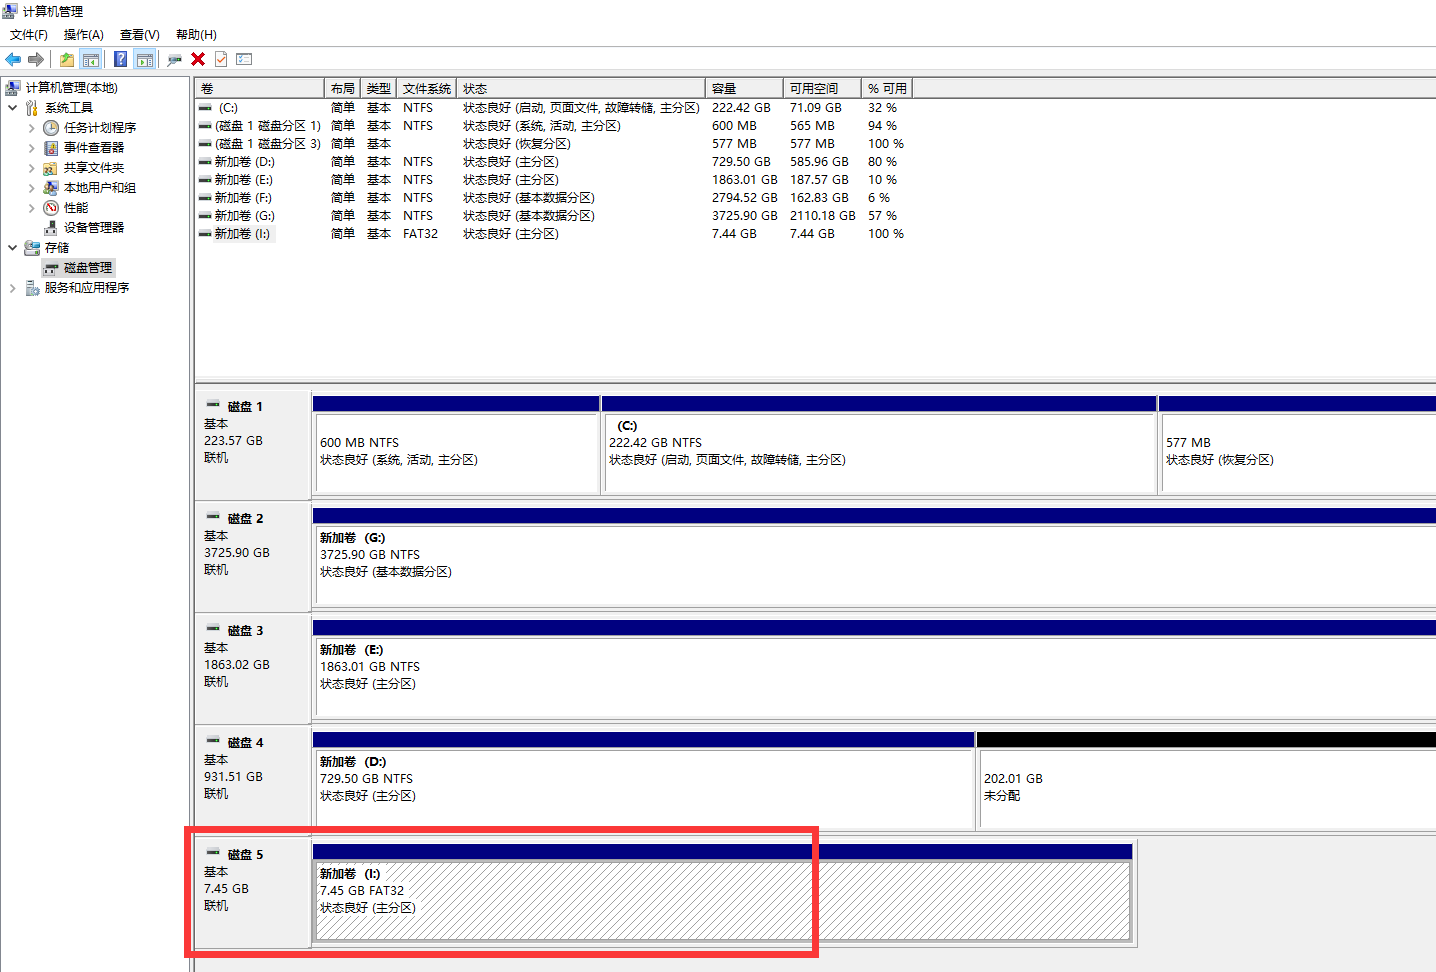Click the properties page checkmark icon
Screen dimensions: 1436x972
point(221,59)
